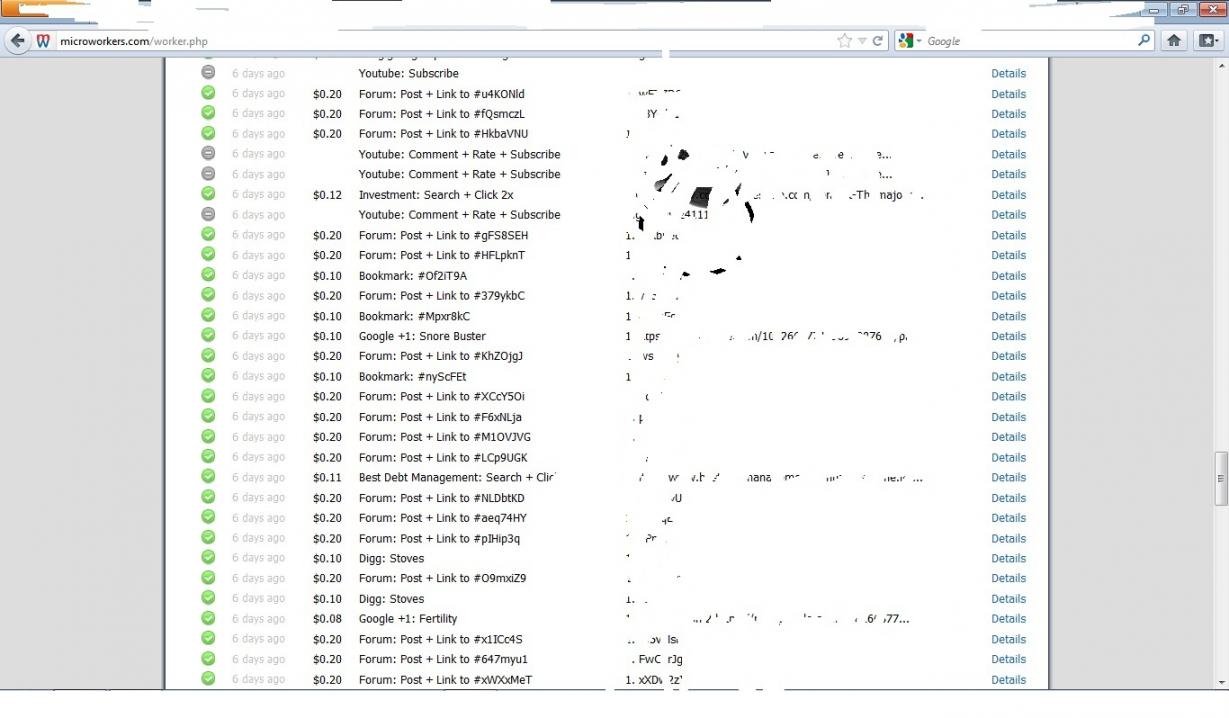Click the scrollbar down arrow
Viewport: 1229px width, 718px height.
[1221, 682]
